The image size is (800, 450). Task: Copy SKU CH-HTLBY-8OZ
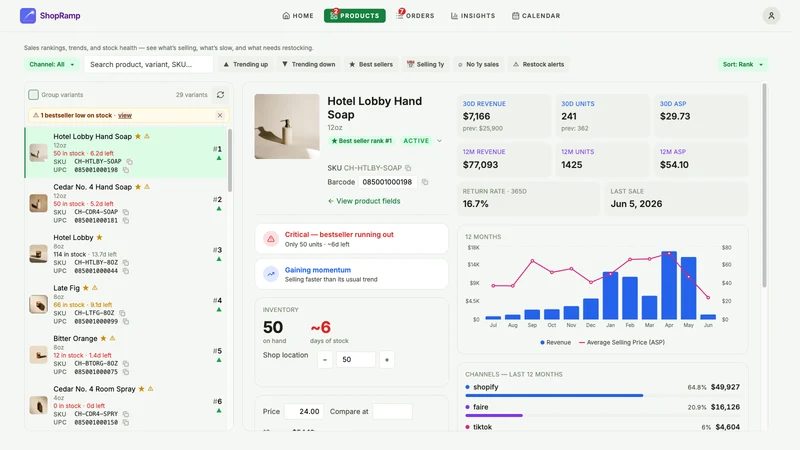(x=126, y=263)
